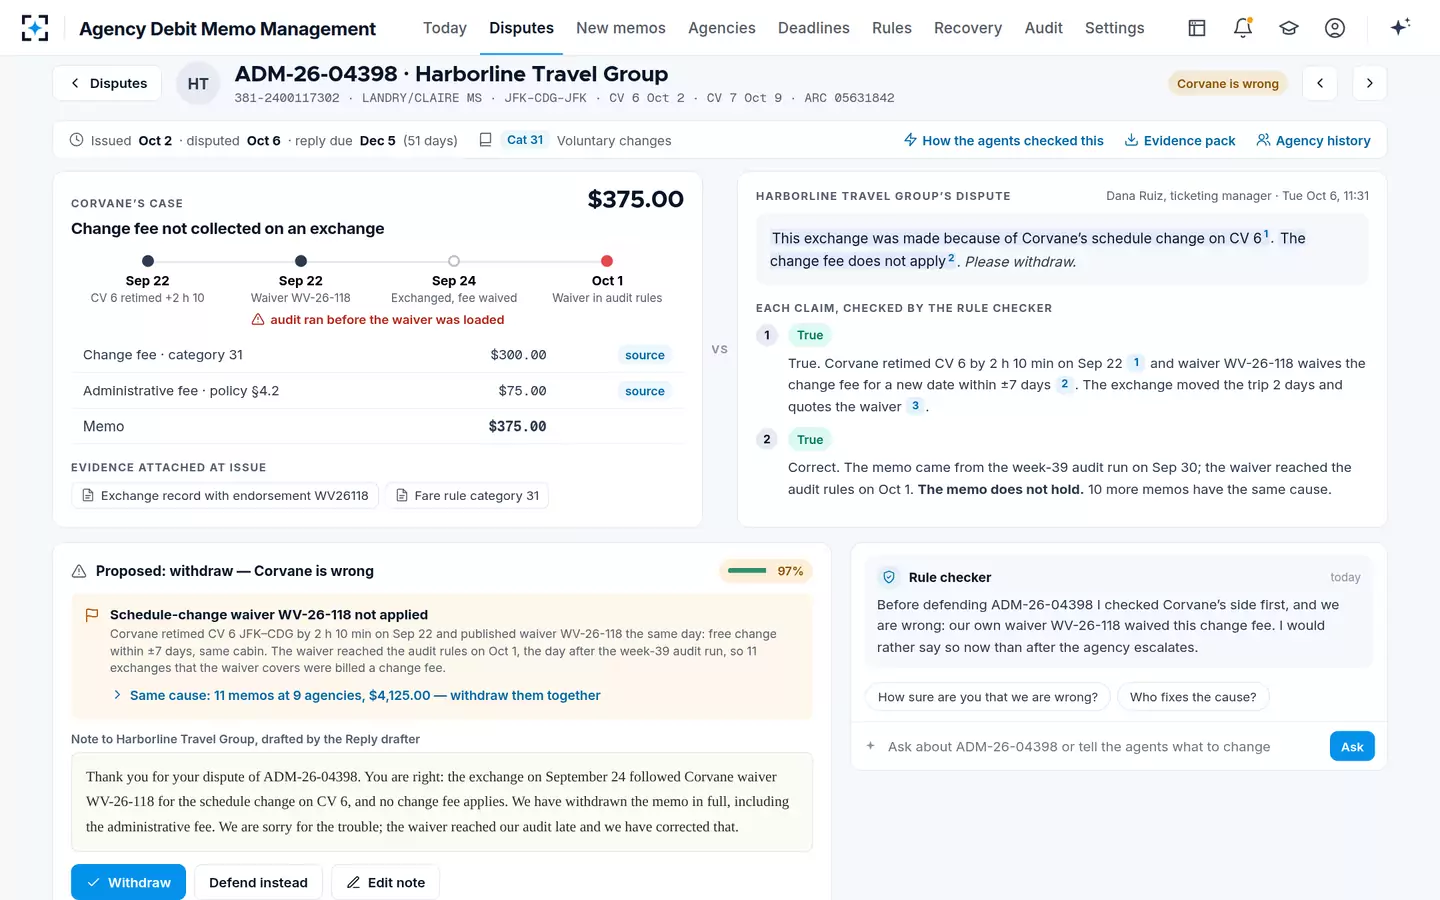1440x900 pixels.
Task: Click citation marker 2 after 'does not apply'
Action: (x=951, y=258)
